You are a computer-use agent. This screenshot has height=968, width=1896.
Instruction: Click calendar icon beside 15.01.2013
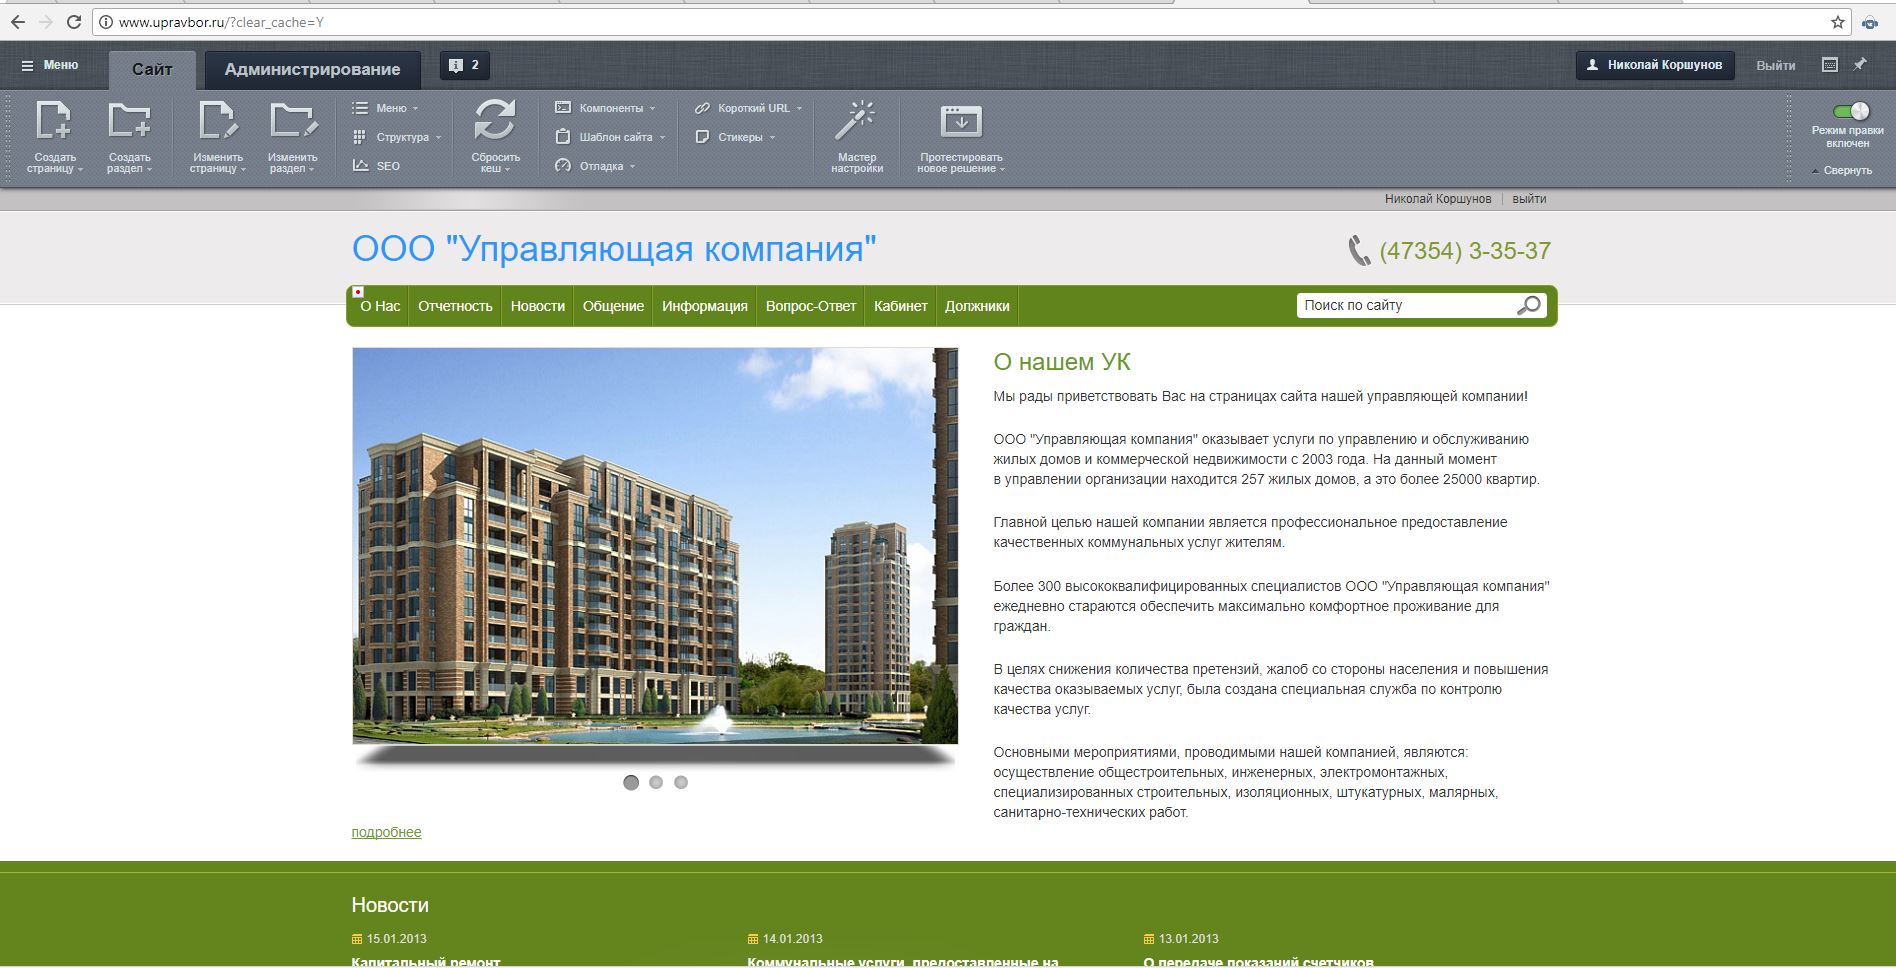pos(357,939)
